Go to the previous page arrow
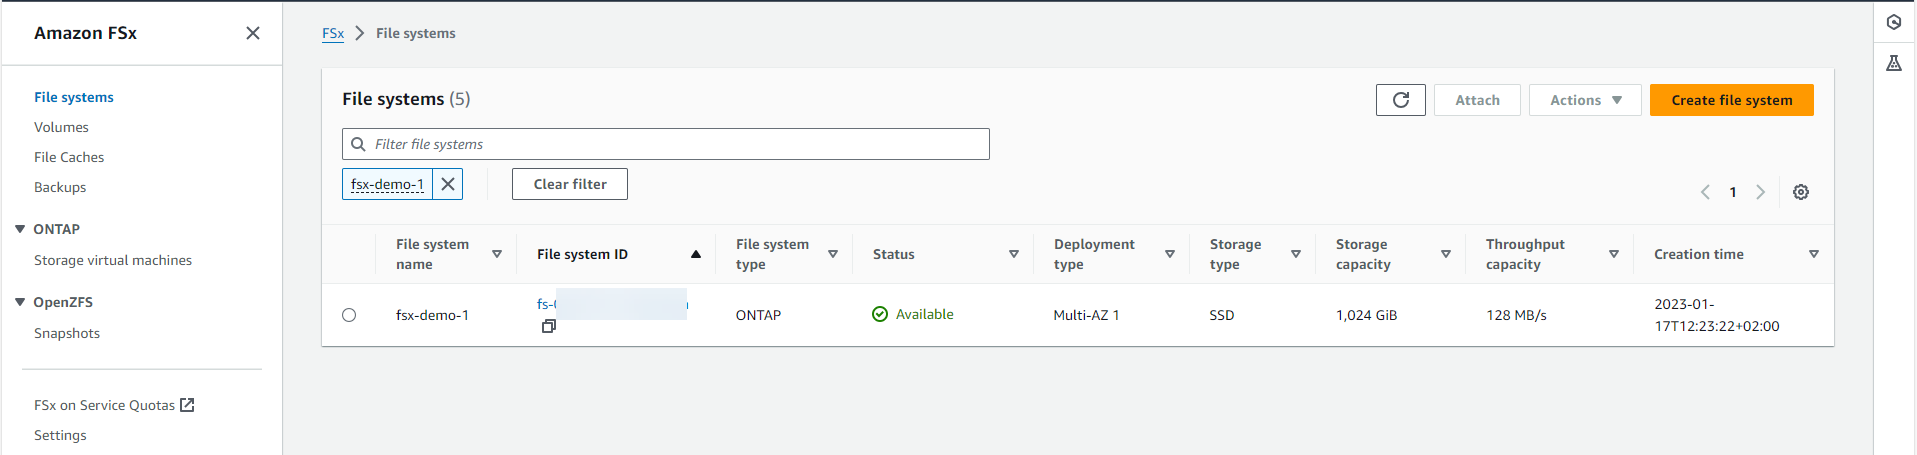Viewport: 1917px width, 455px height. click(1705, 192)
